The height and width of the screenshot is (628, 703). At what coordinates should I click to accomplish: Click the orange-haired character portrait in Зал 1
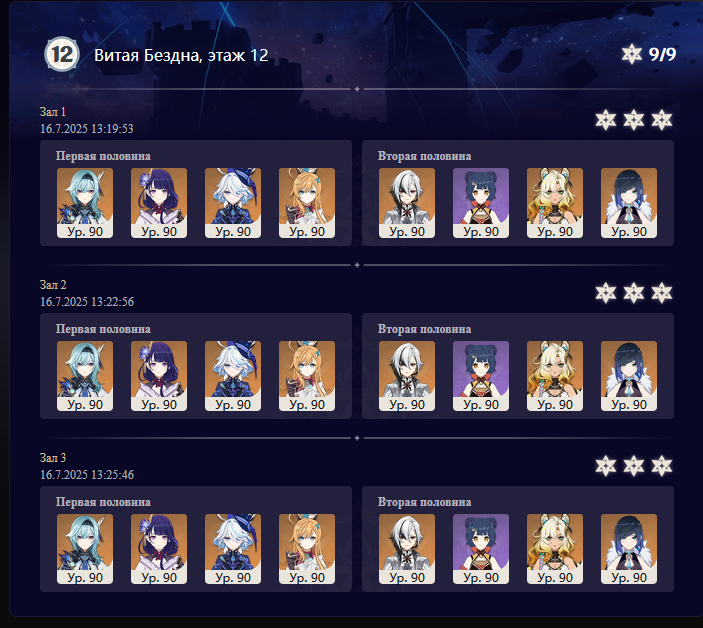pos(307,203)
